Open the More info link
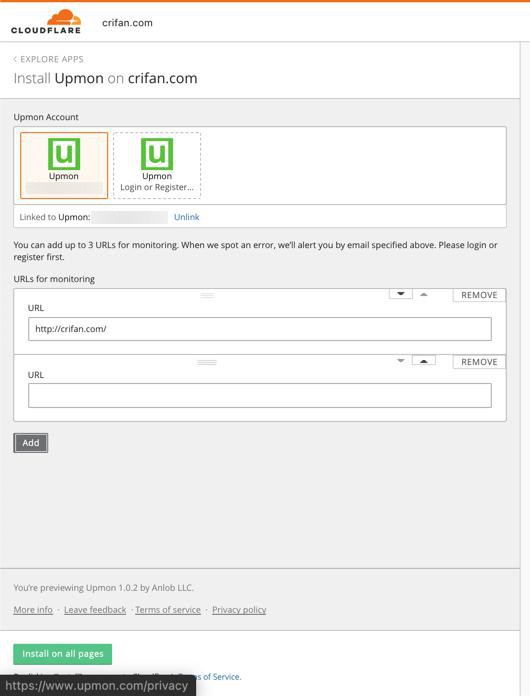 coord(33,610)
